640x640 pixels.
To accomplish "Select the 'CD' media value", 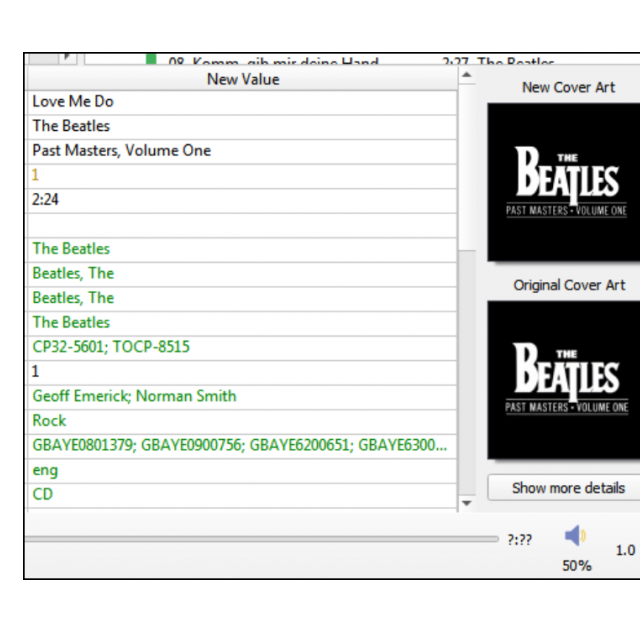I will click(x=242, y=494).
